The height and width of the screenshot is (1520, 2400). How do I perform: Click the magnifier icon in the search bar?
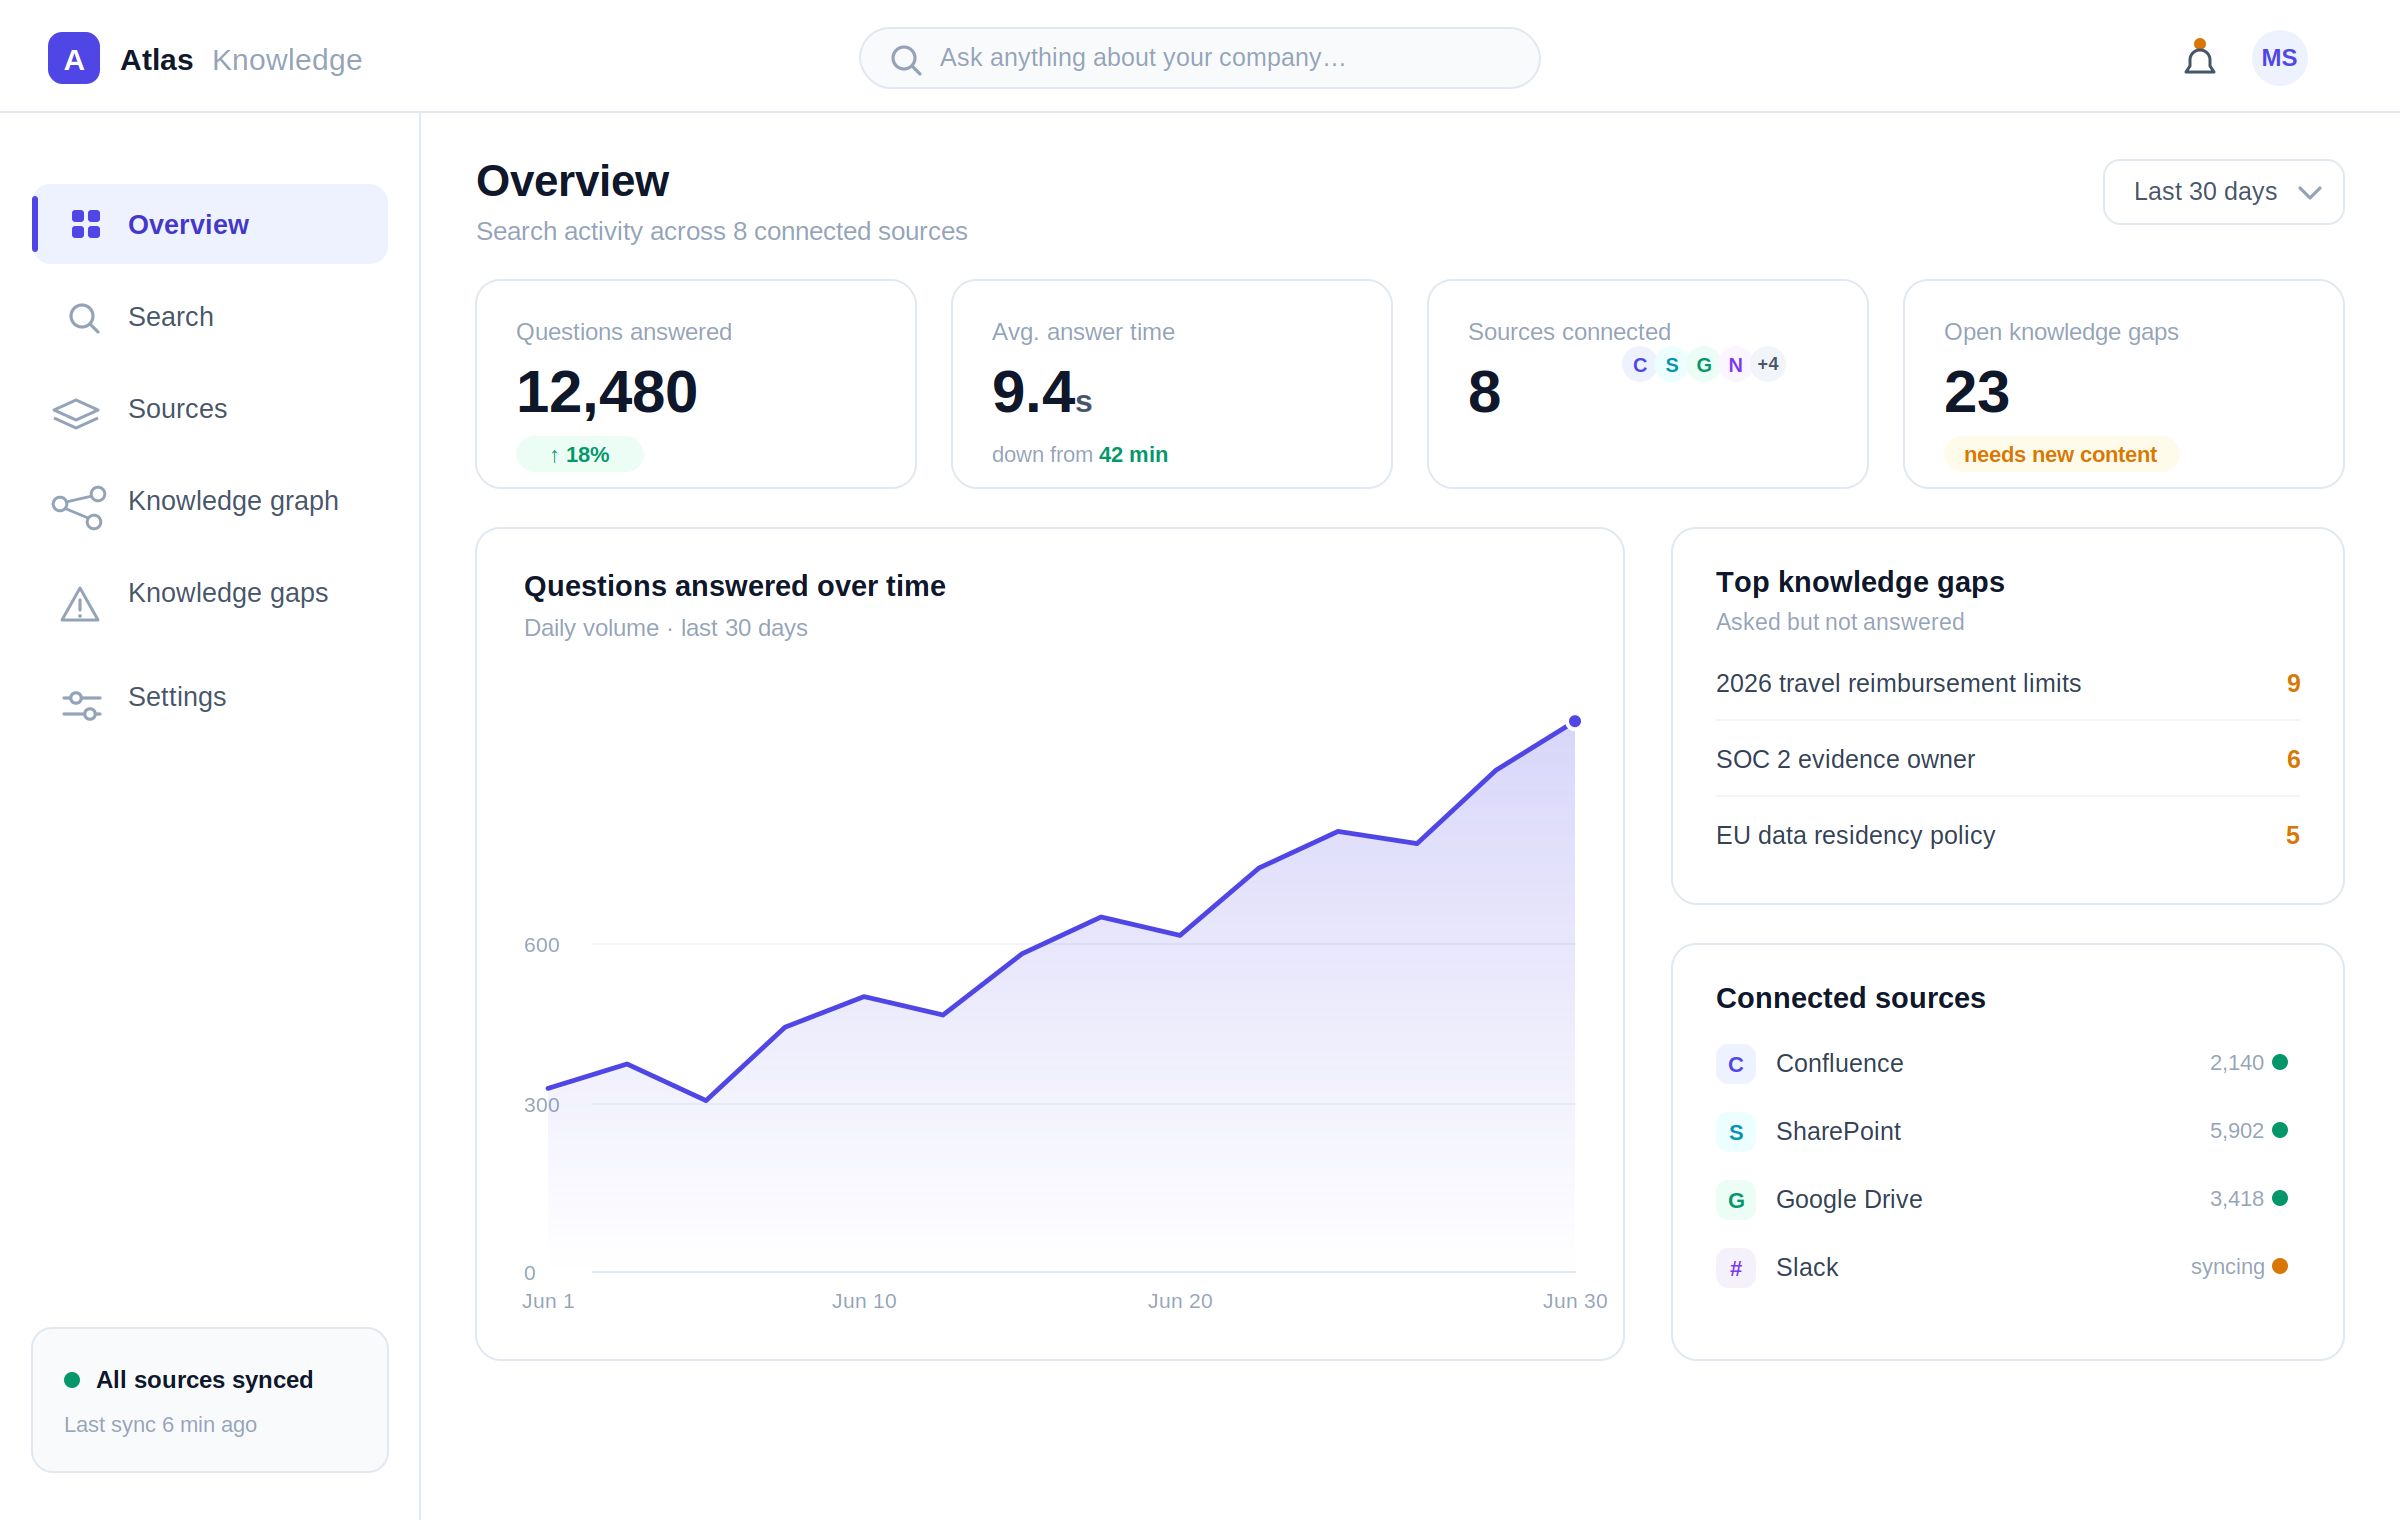(x=905, y=59)
